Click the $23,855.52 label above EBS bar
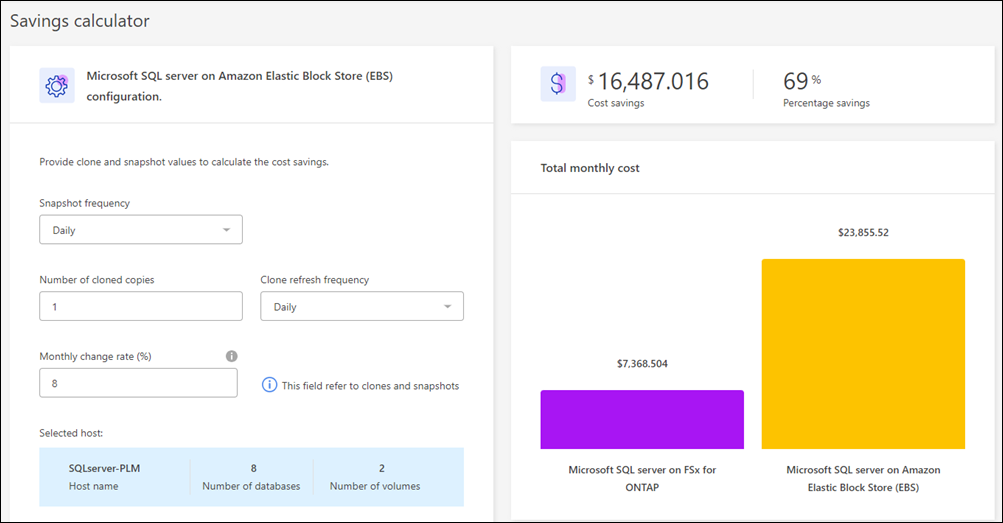Viewport: 1003px width, 523px height. point(863,232)
